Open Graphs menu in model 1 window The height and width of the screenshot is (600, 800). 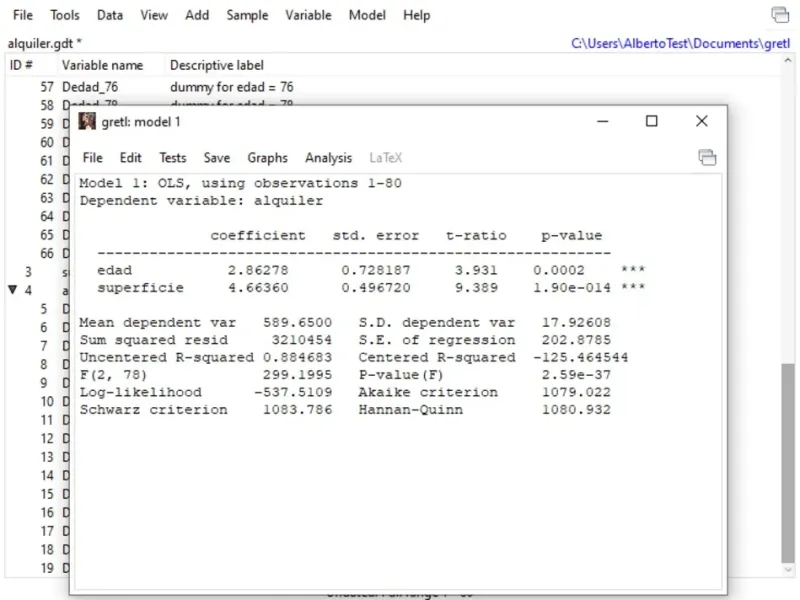[x=267, y=158]
